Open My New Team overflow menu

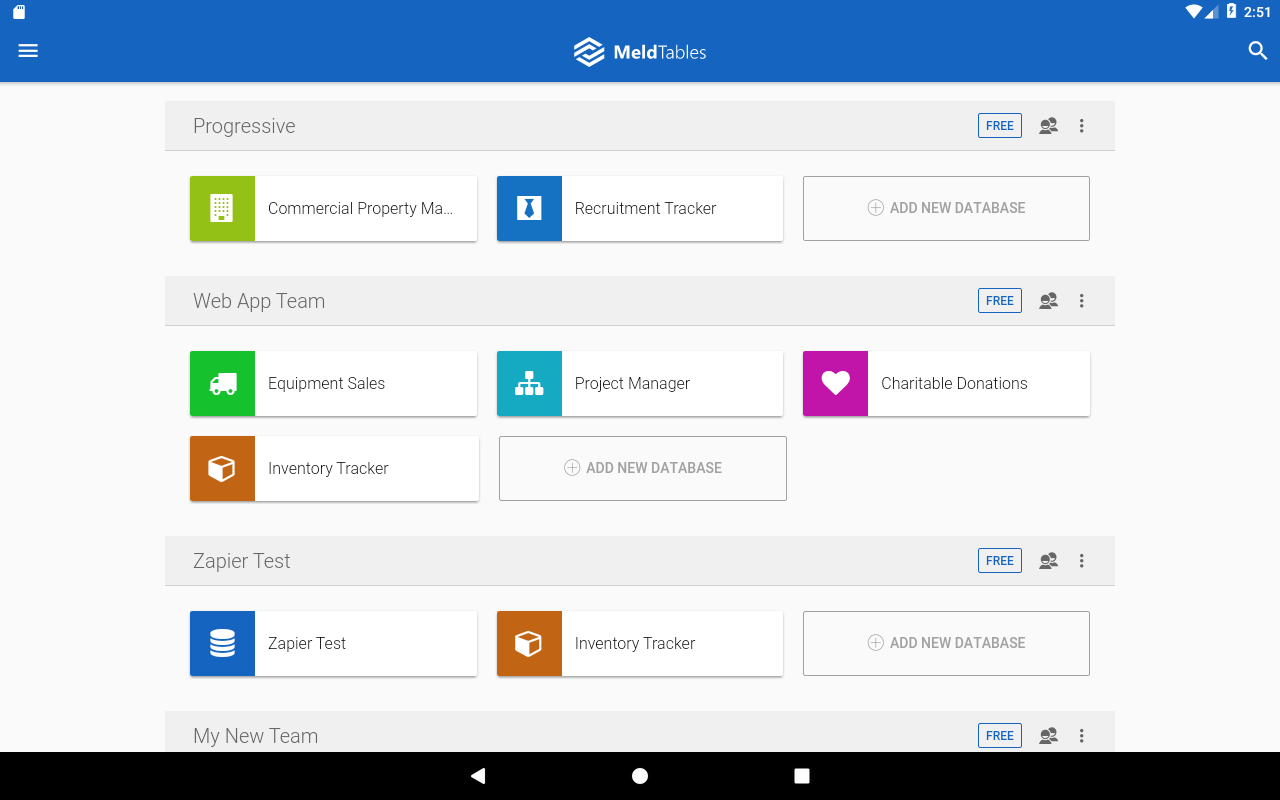[x=1081, y=736]
